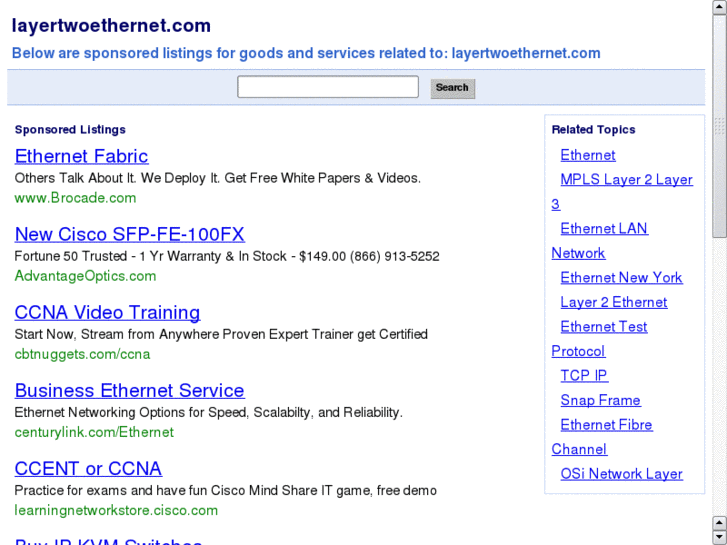727x545 pixels.
Task: Click the scrollbar down arrow at bottom
Action: coord(720,537)
